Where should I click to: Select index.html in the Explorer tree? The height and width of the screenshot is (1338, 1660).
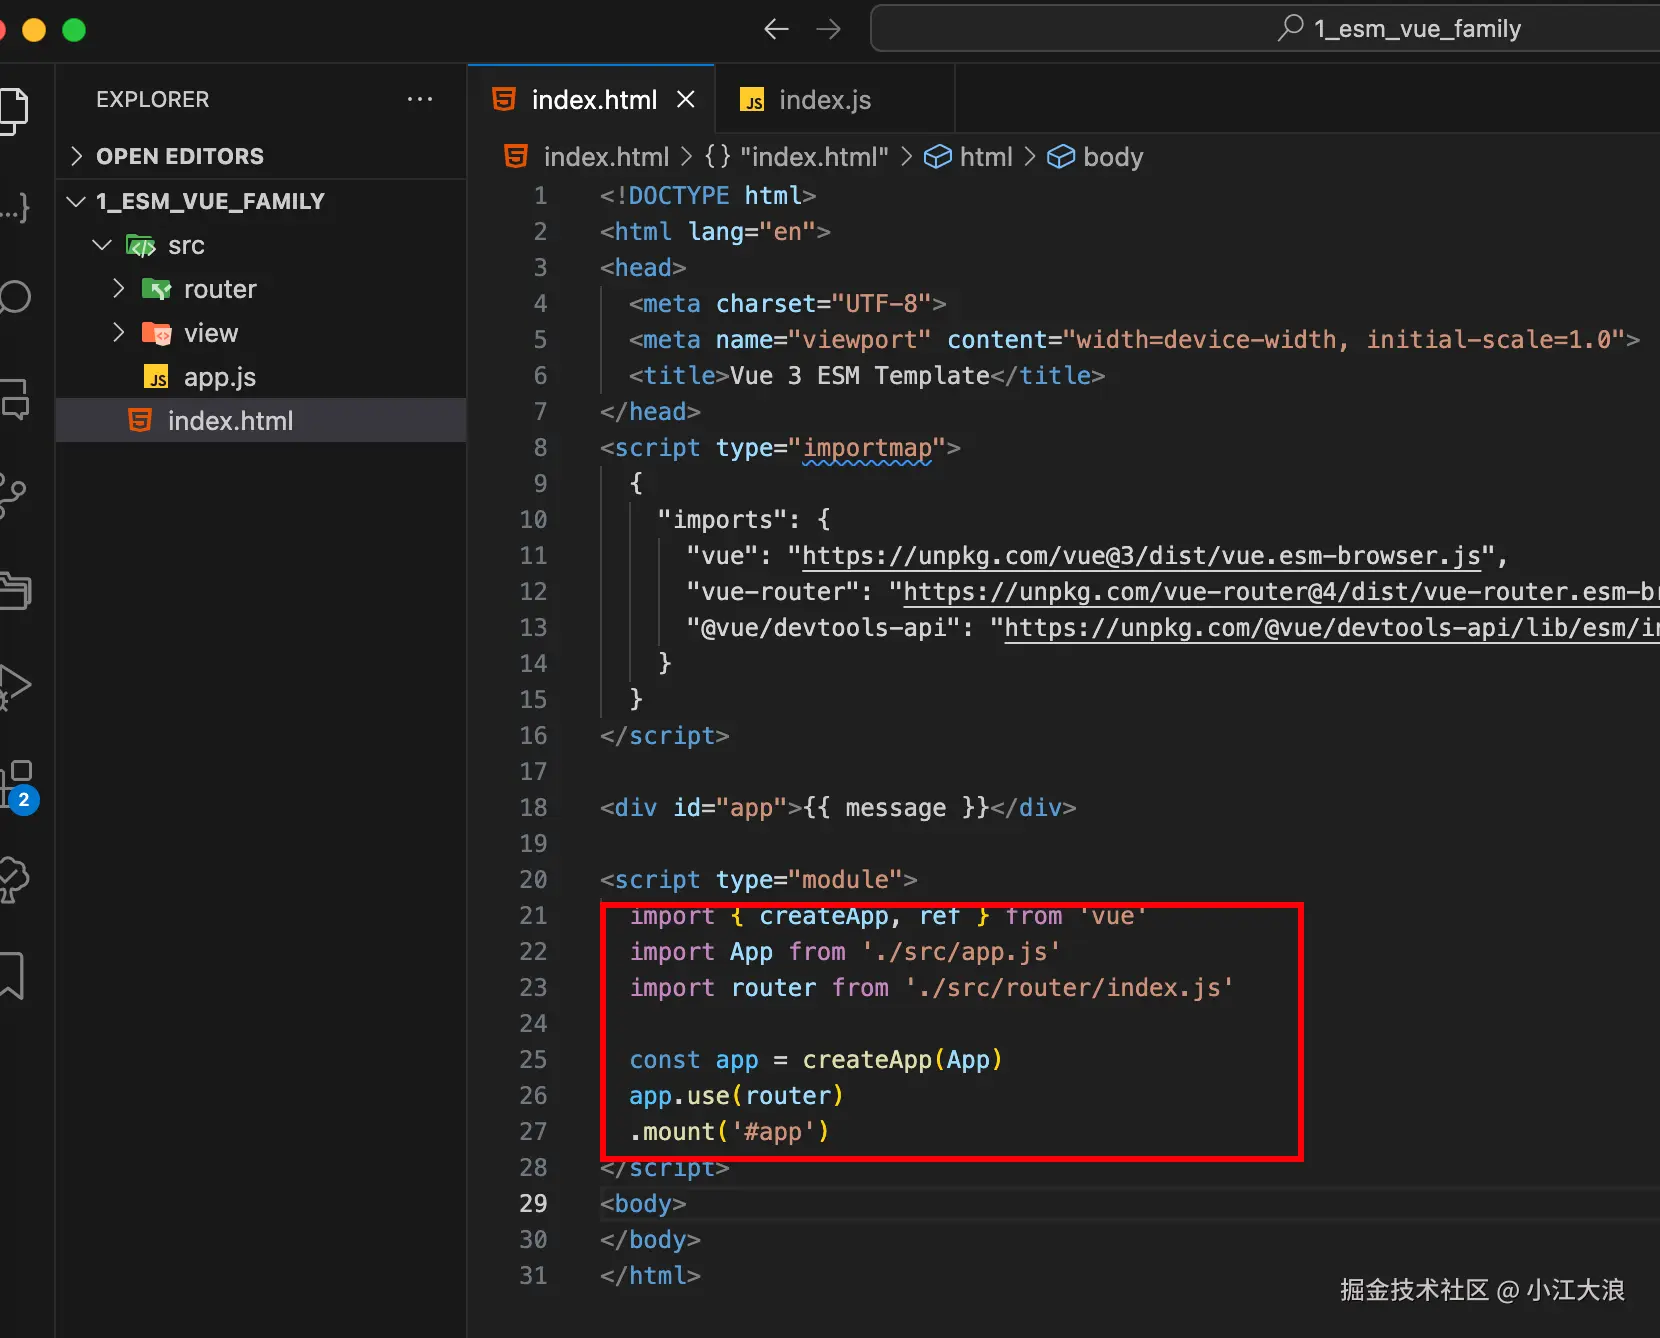261,421
